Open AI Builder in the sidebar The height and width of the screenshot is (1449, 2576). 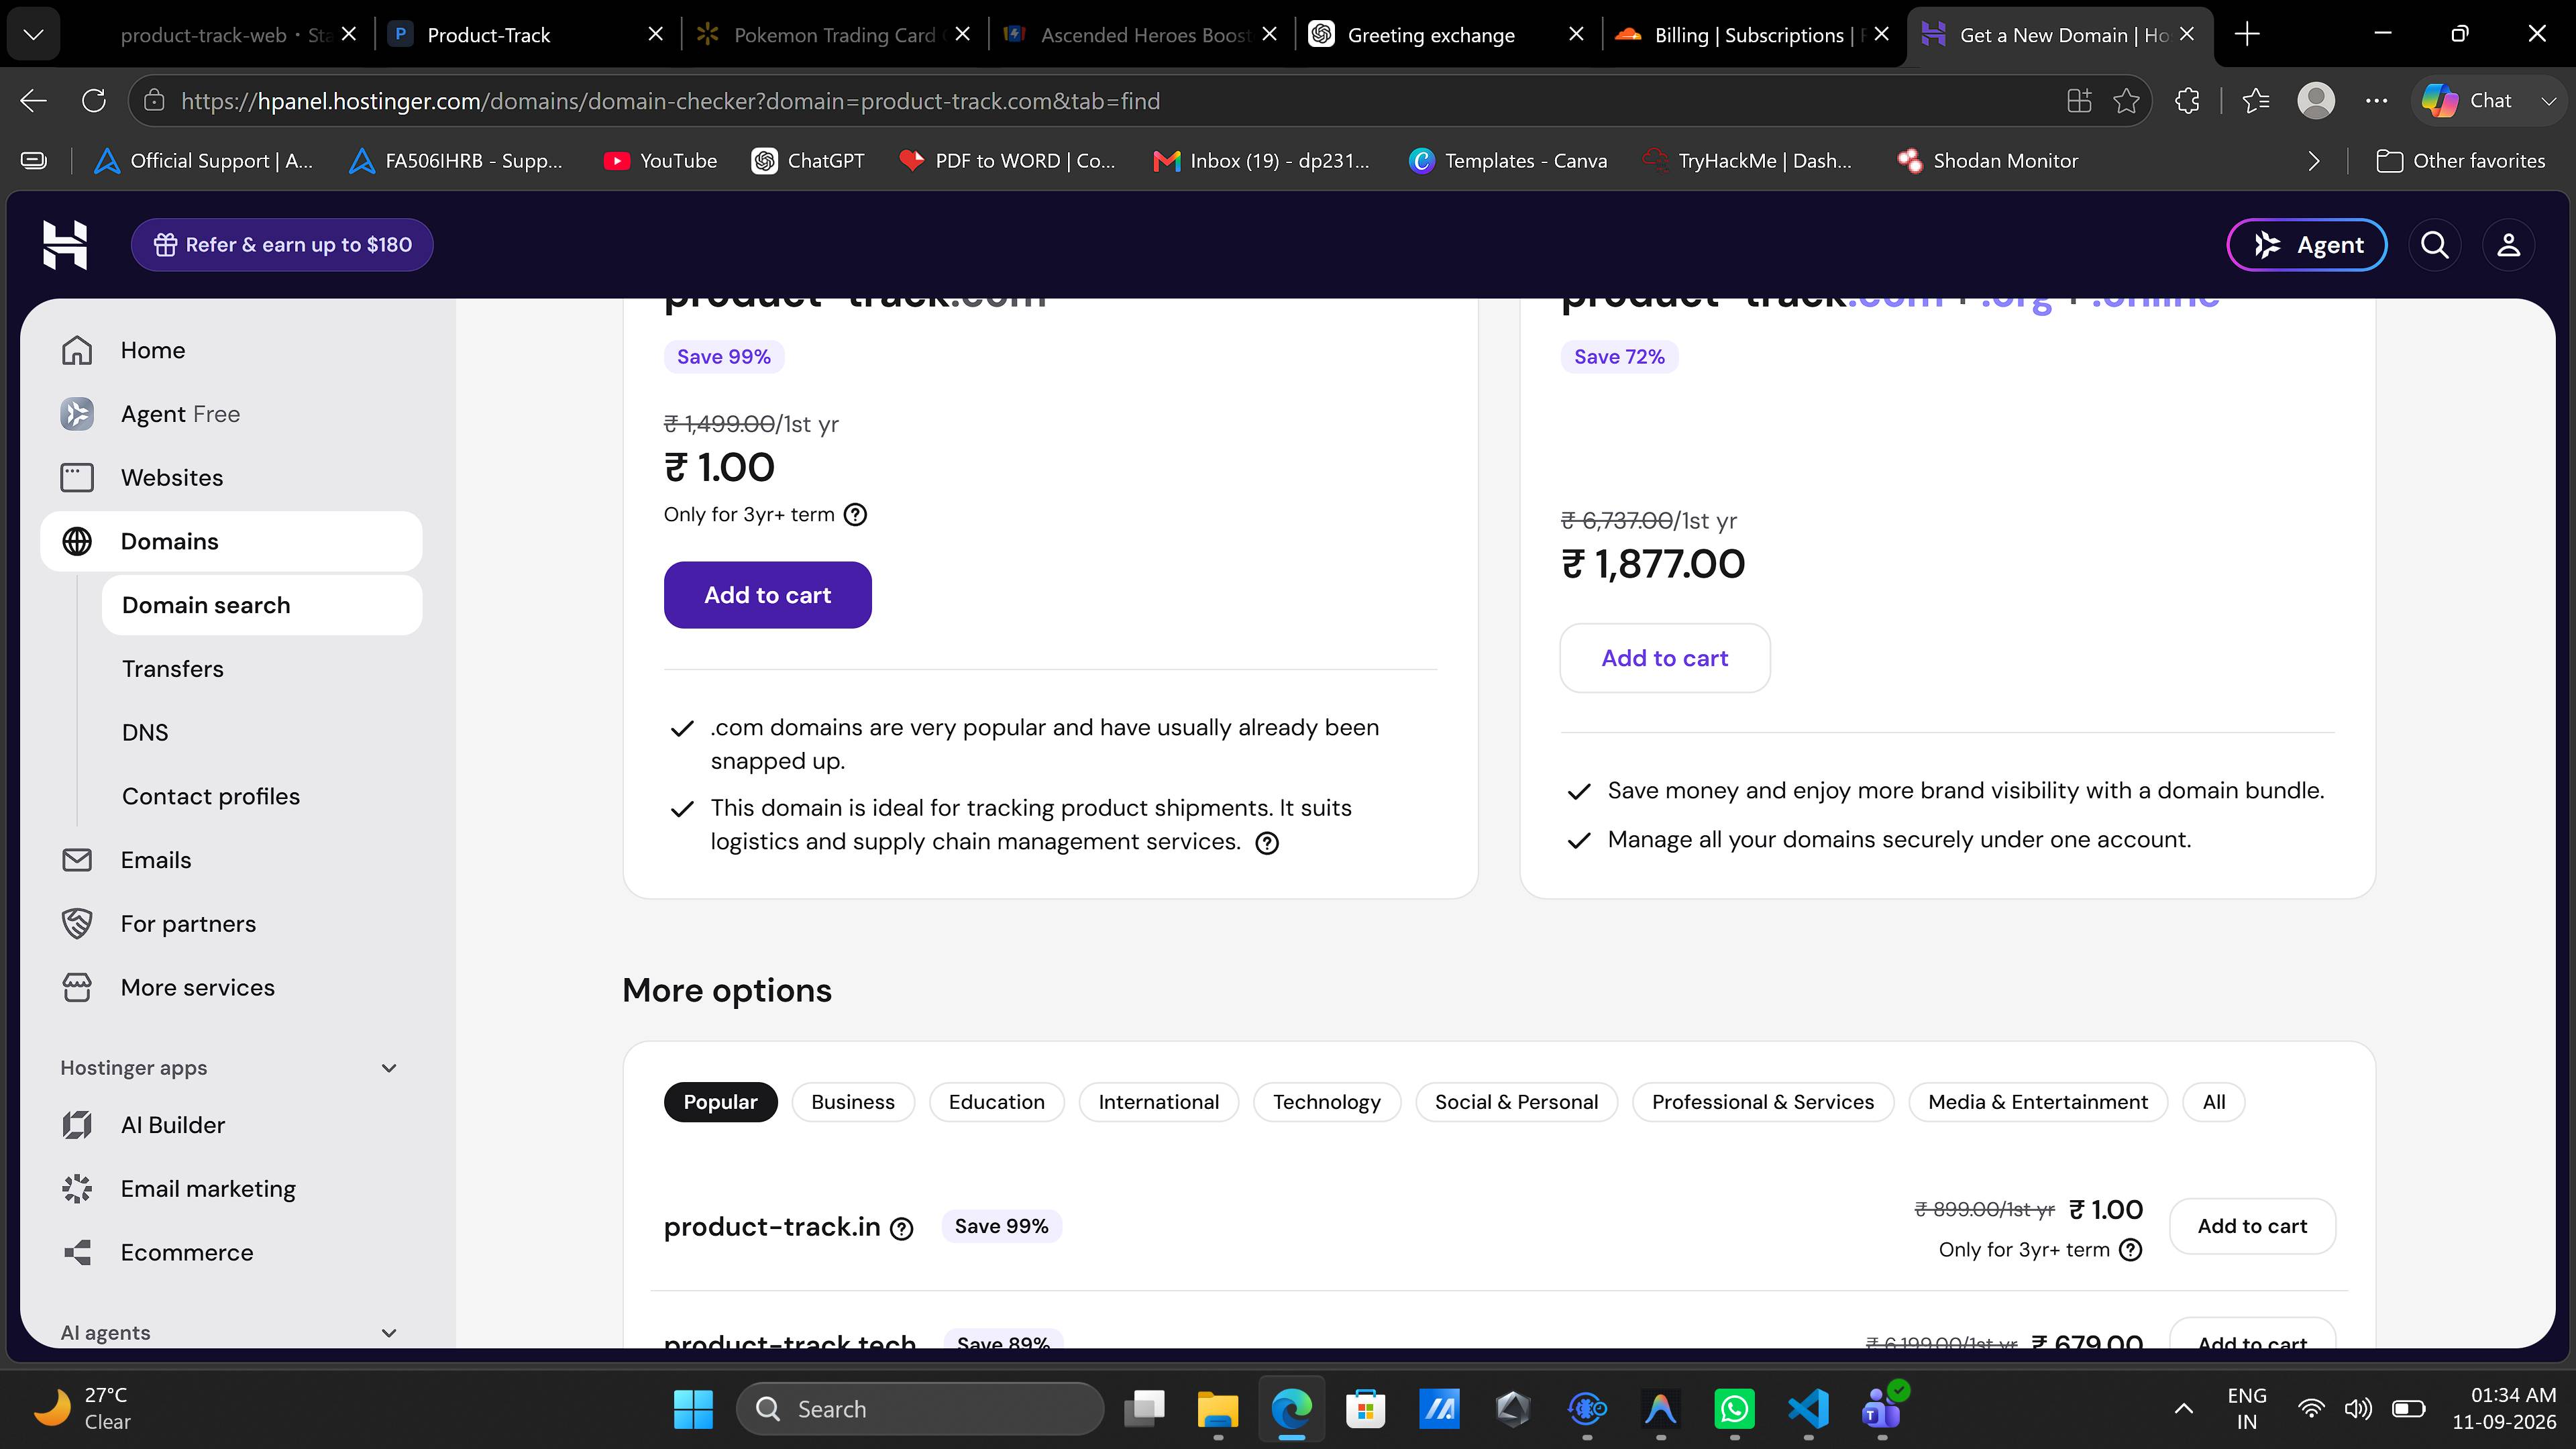pos(173,1125)
